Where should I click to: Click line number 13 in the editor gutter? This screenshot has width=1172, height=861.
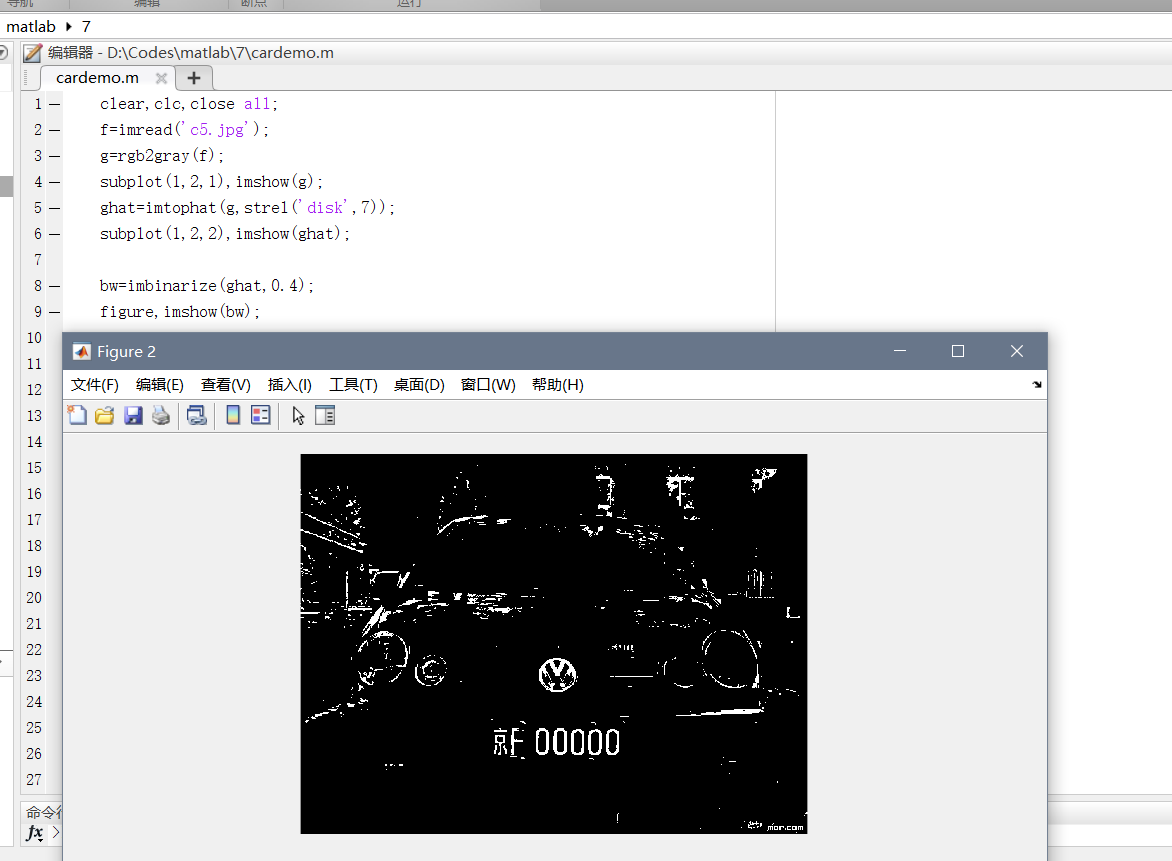point(34,416)
